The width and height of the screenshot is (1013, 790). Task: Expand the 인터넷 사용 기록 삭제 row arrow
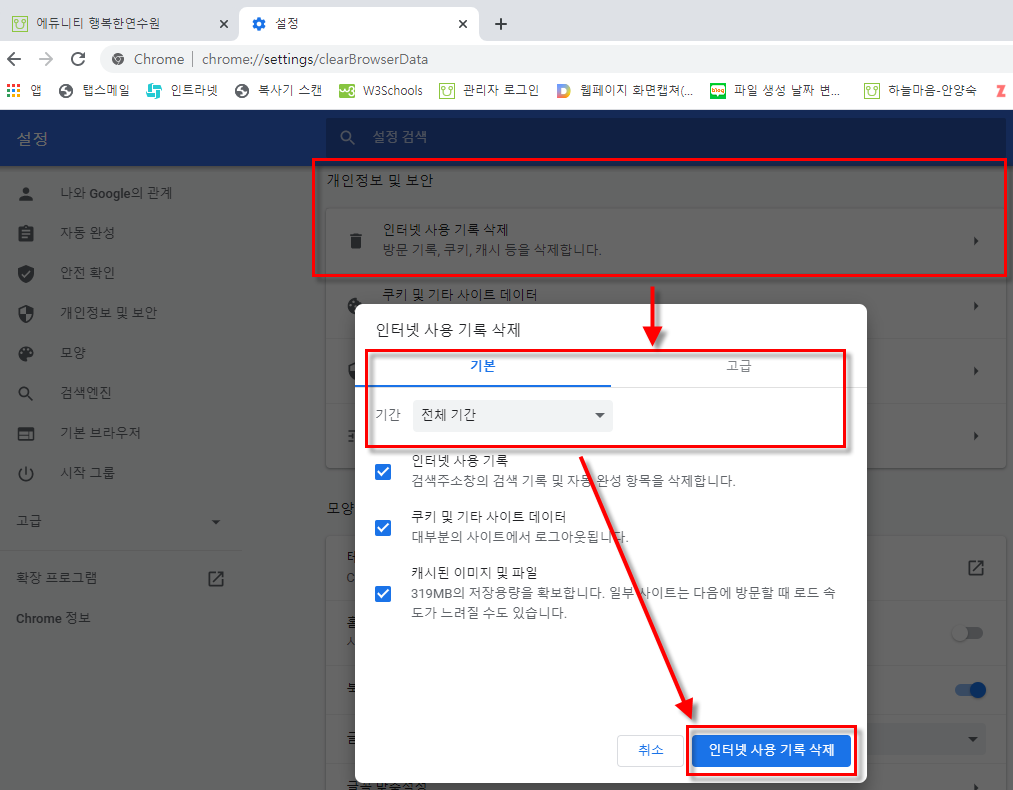coord(975,241)
